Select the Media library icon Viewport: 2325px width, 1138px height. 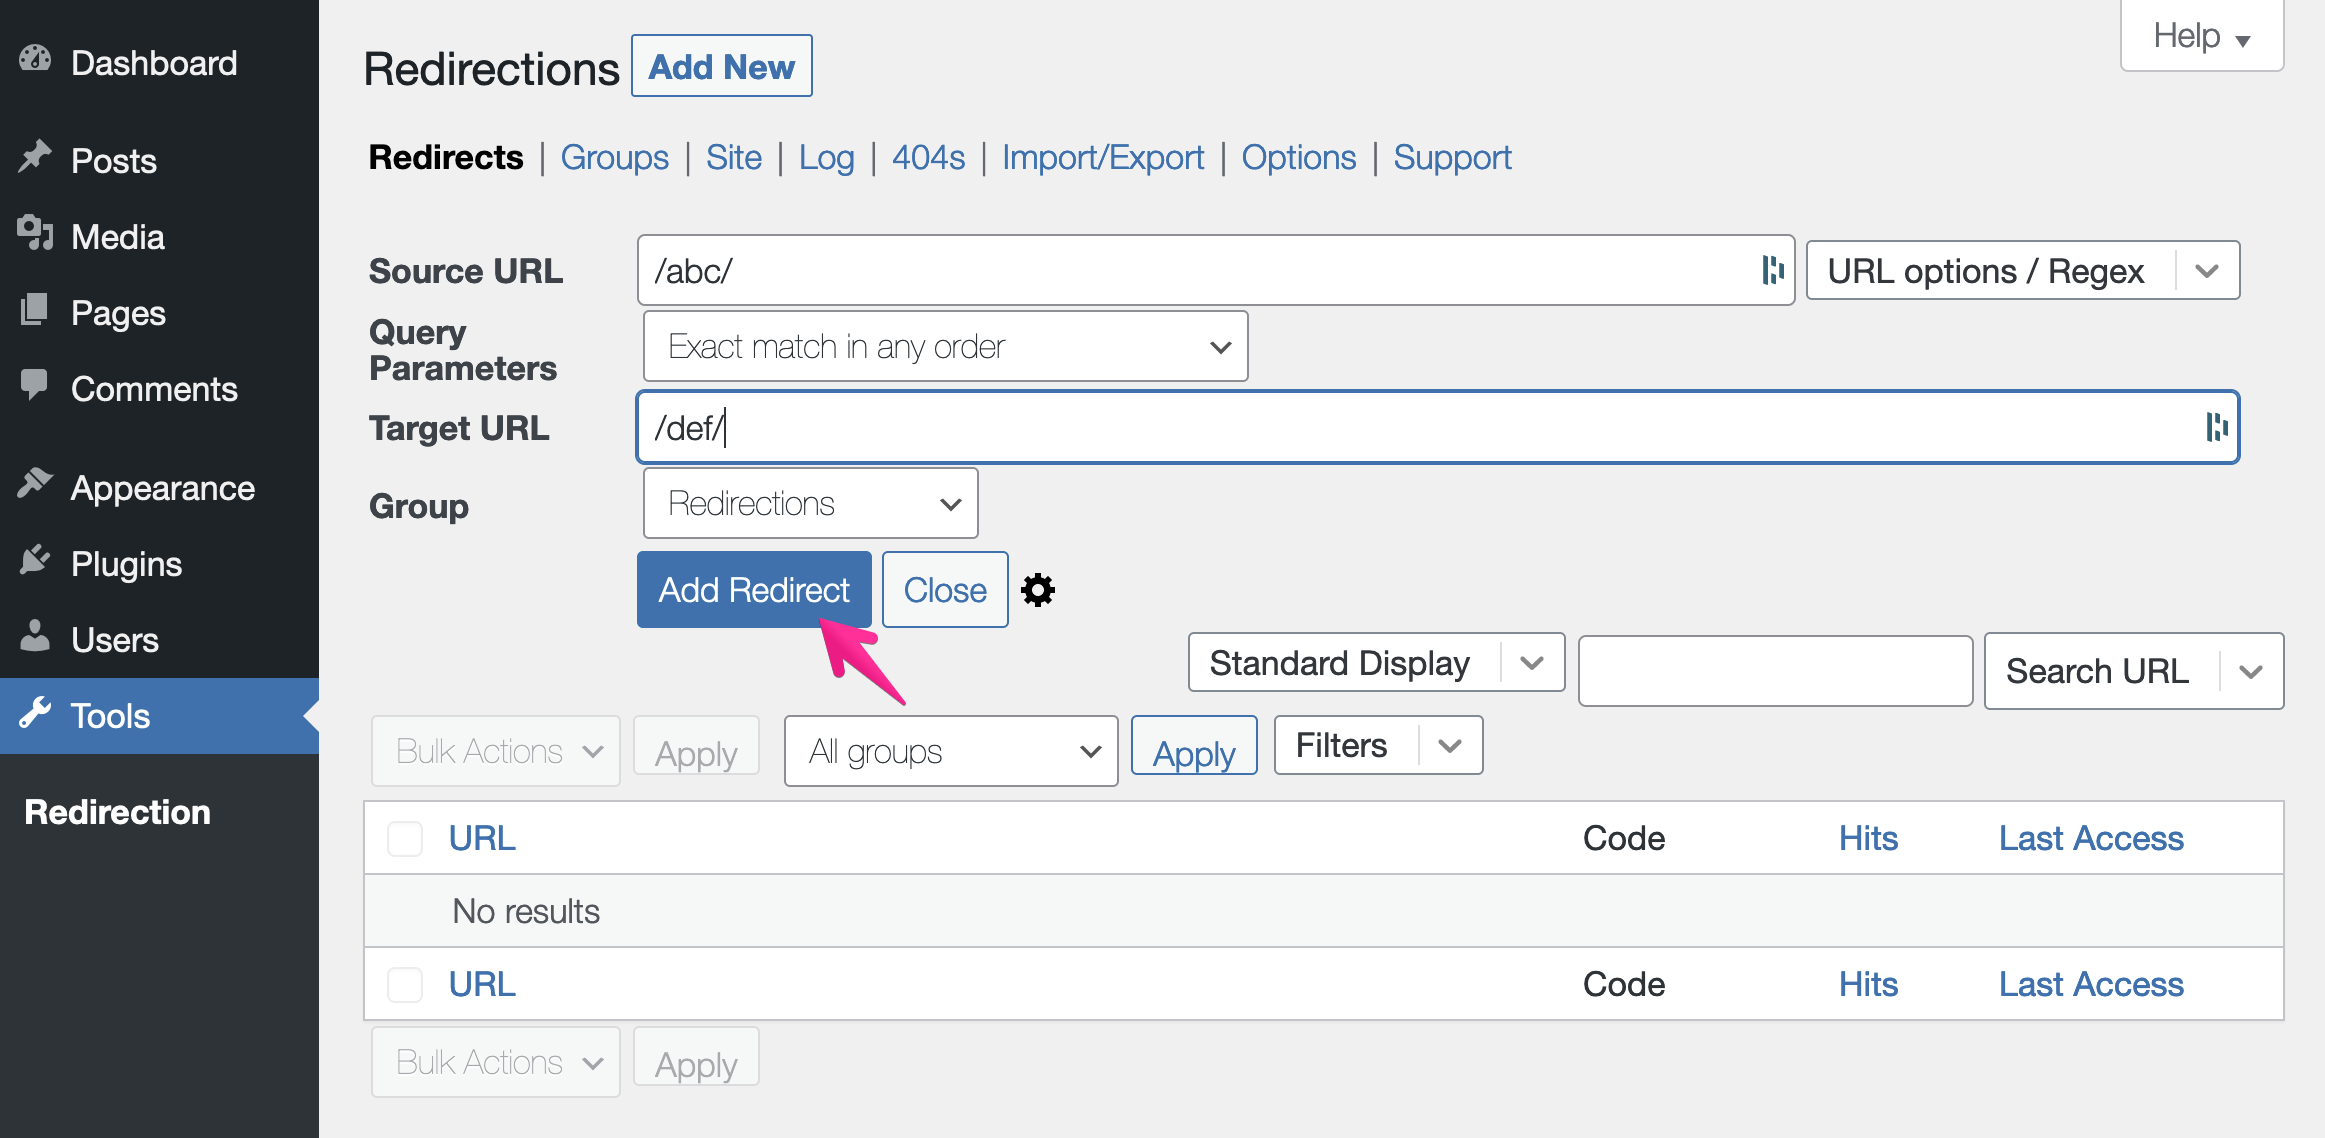(37, 236)
